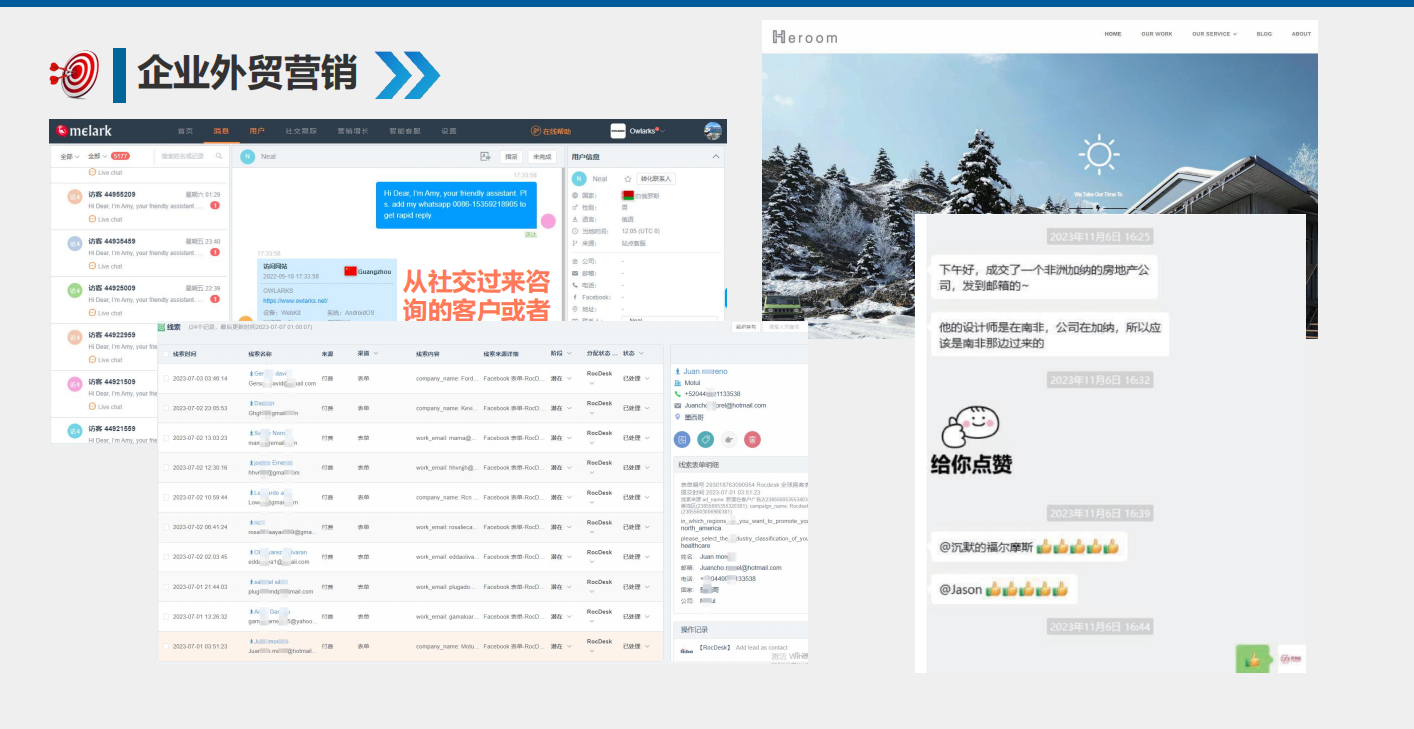Open the 在线帮助 online help icon
1414x729 pixels.
pyautogui.click(x=536, y=131)
